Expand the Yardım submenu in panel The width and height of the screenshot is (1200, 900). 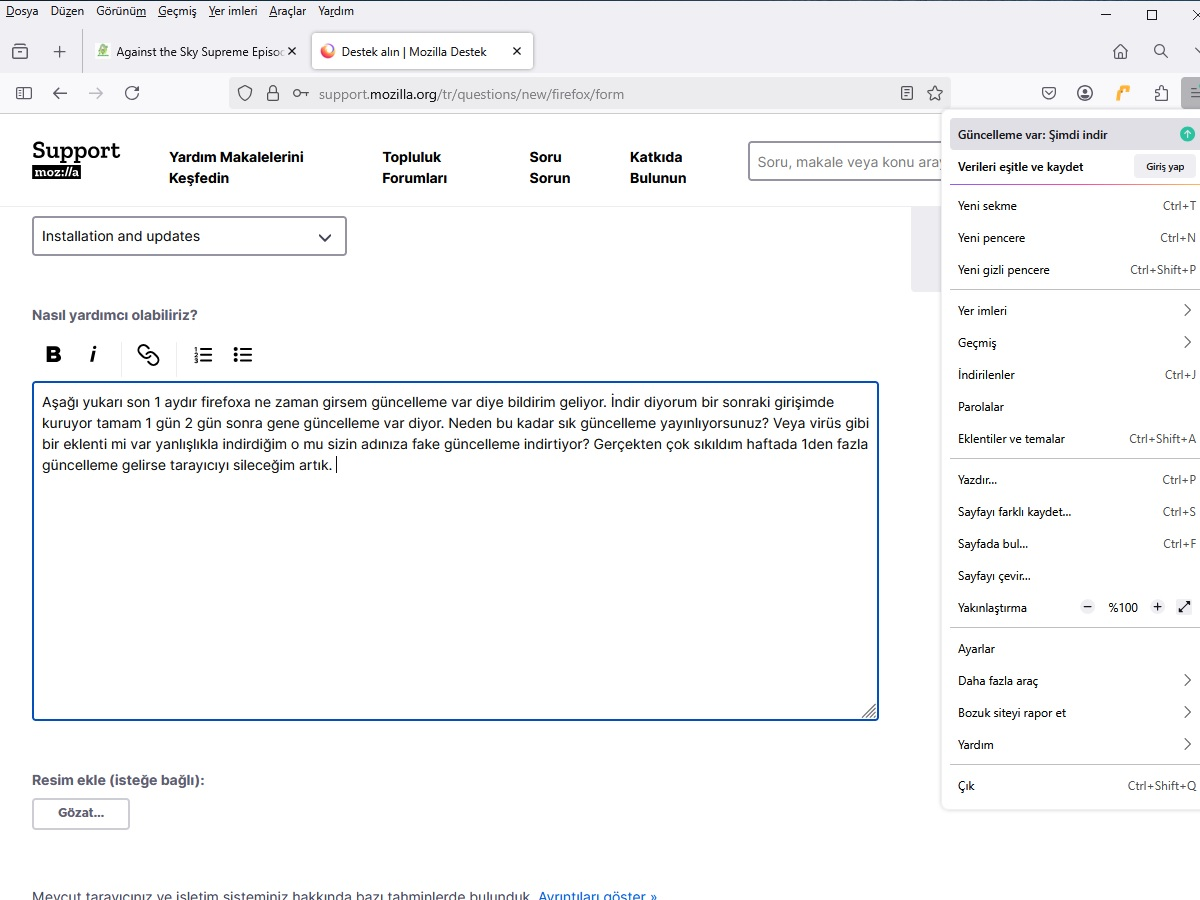(x=1075, y=745)
